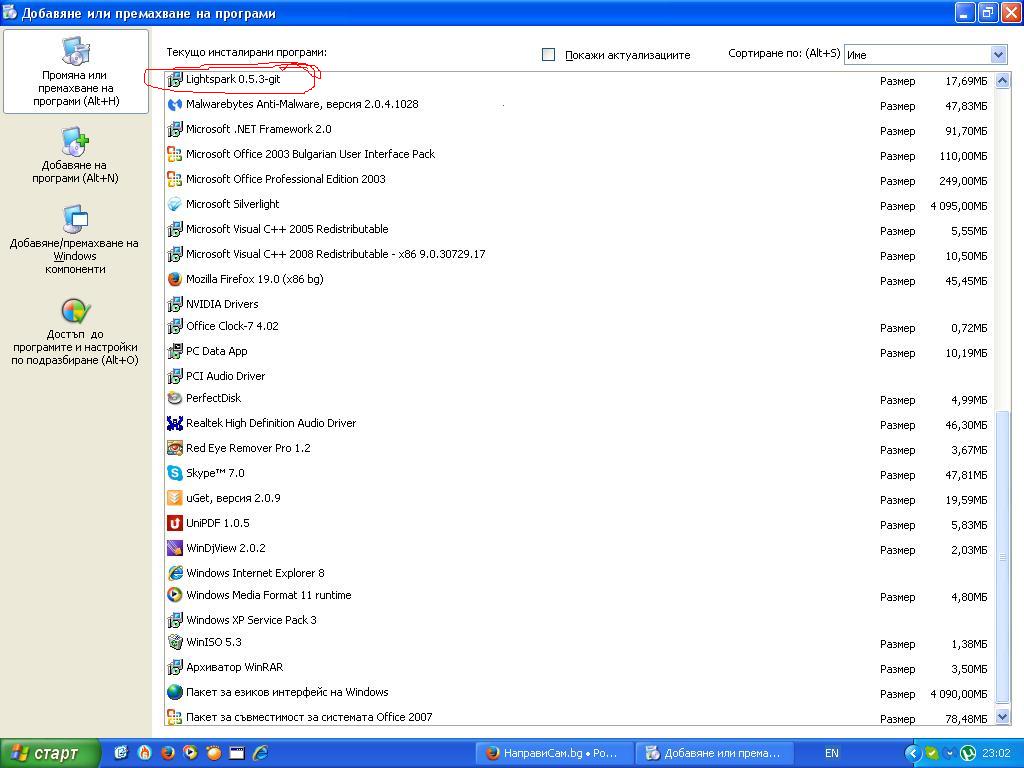Open 'Добавяне на програми' sidebar icon
This screenshot has width=1024, height=768.
tap(75, 142)
